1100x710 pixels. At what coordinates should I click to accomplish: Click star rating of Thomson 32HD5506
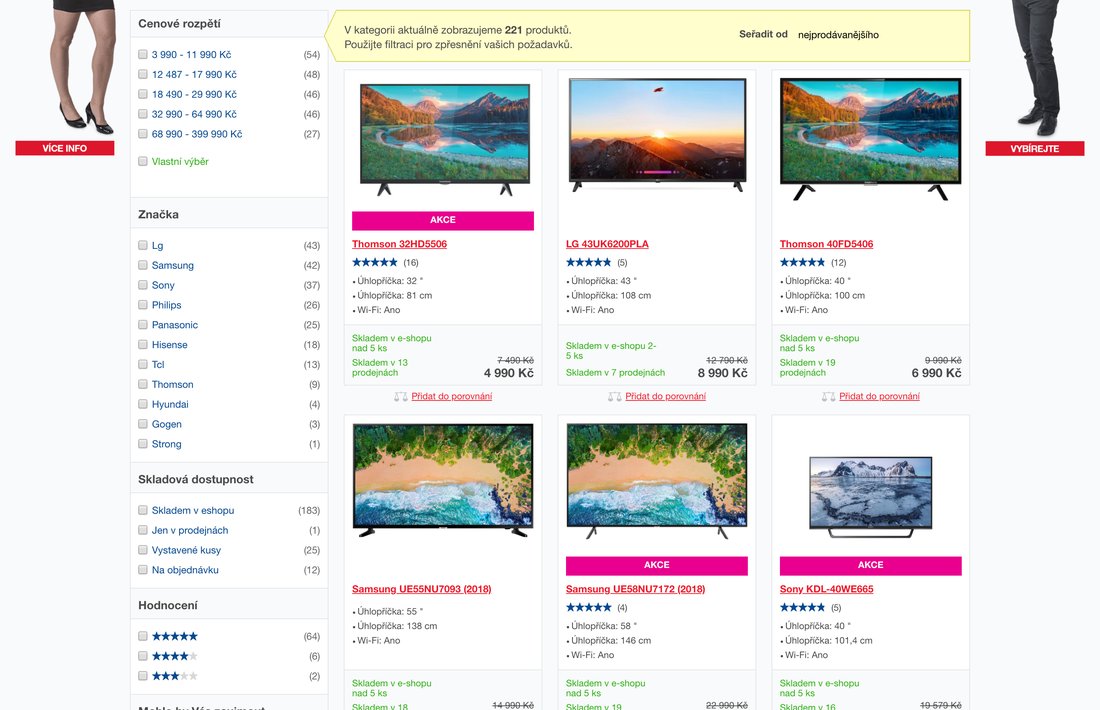pyautogui.click(x=375, y=262)
